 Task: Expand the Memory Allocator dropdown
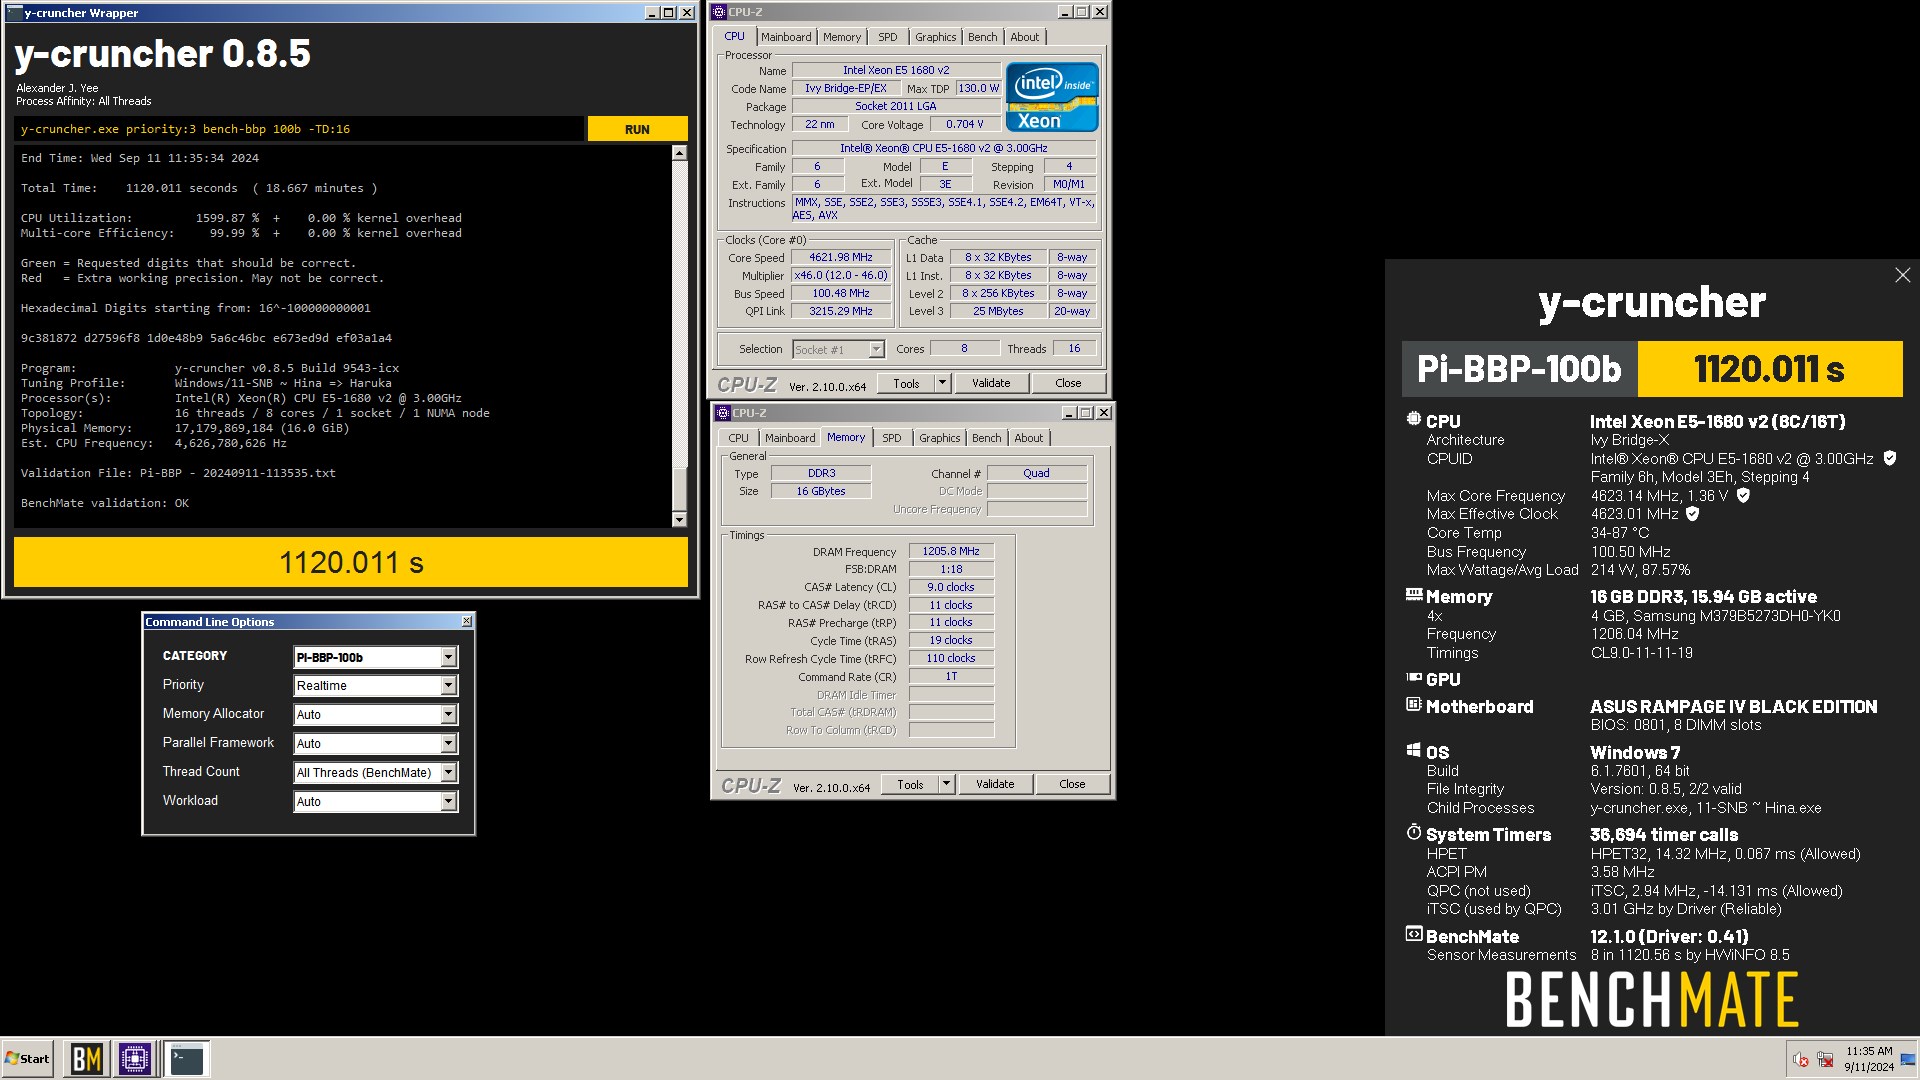point(375,714)
